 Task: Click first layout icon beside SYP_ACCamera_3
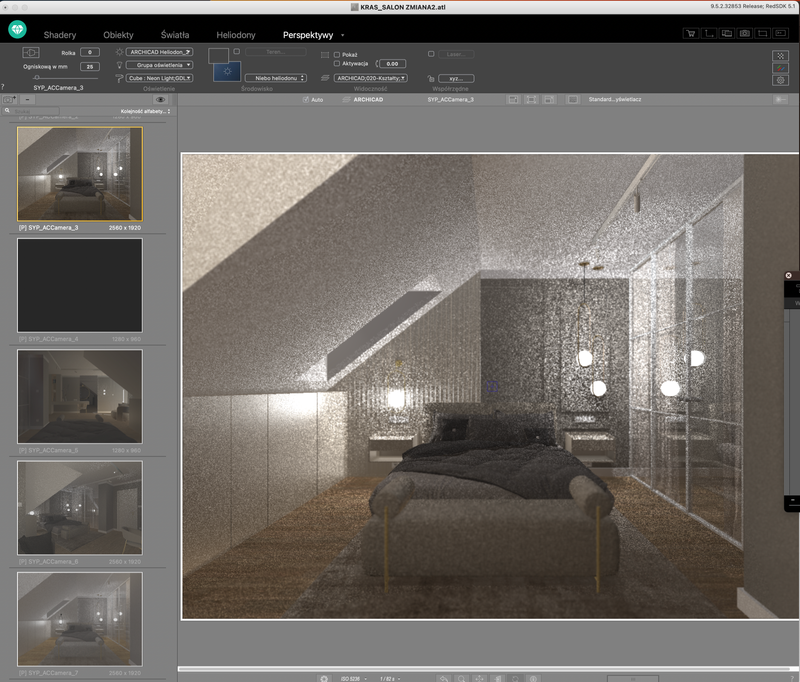click(513, 99)
